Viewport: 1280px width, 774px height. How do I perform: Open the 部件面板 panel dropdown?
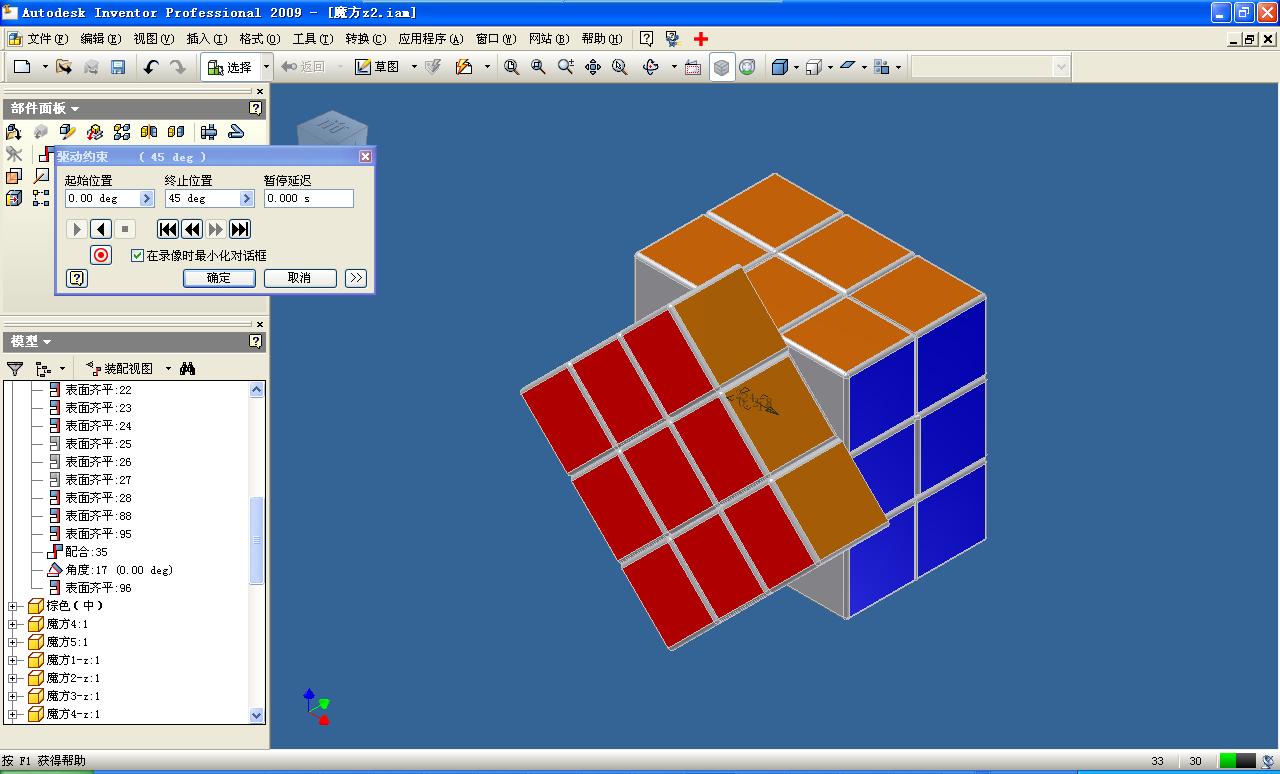point(75,109)
